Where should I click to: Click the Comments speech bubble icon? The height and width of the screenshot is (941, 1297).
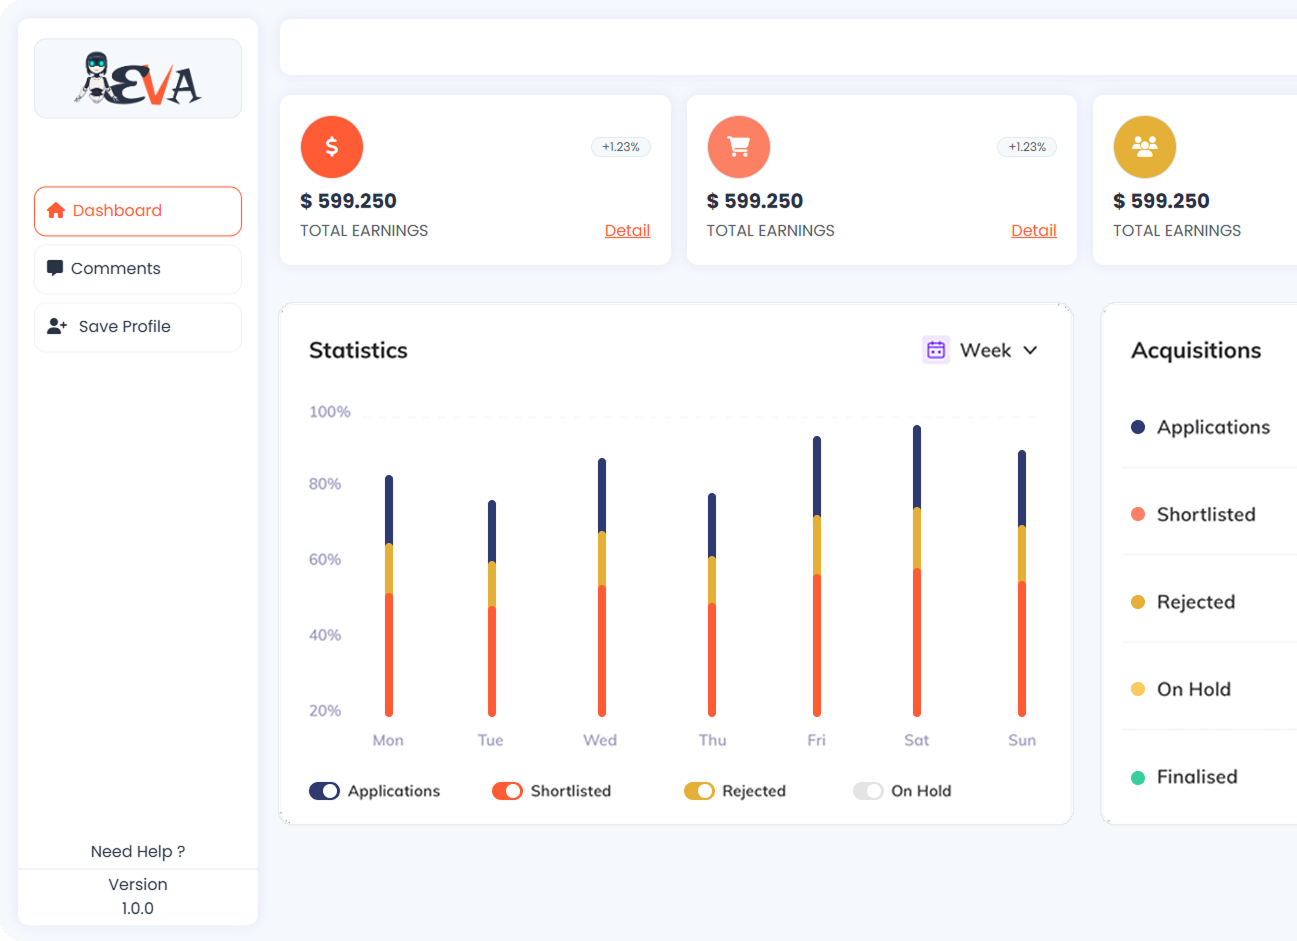point(55,269)
